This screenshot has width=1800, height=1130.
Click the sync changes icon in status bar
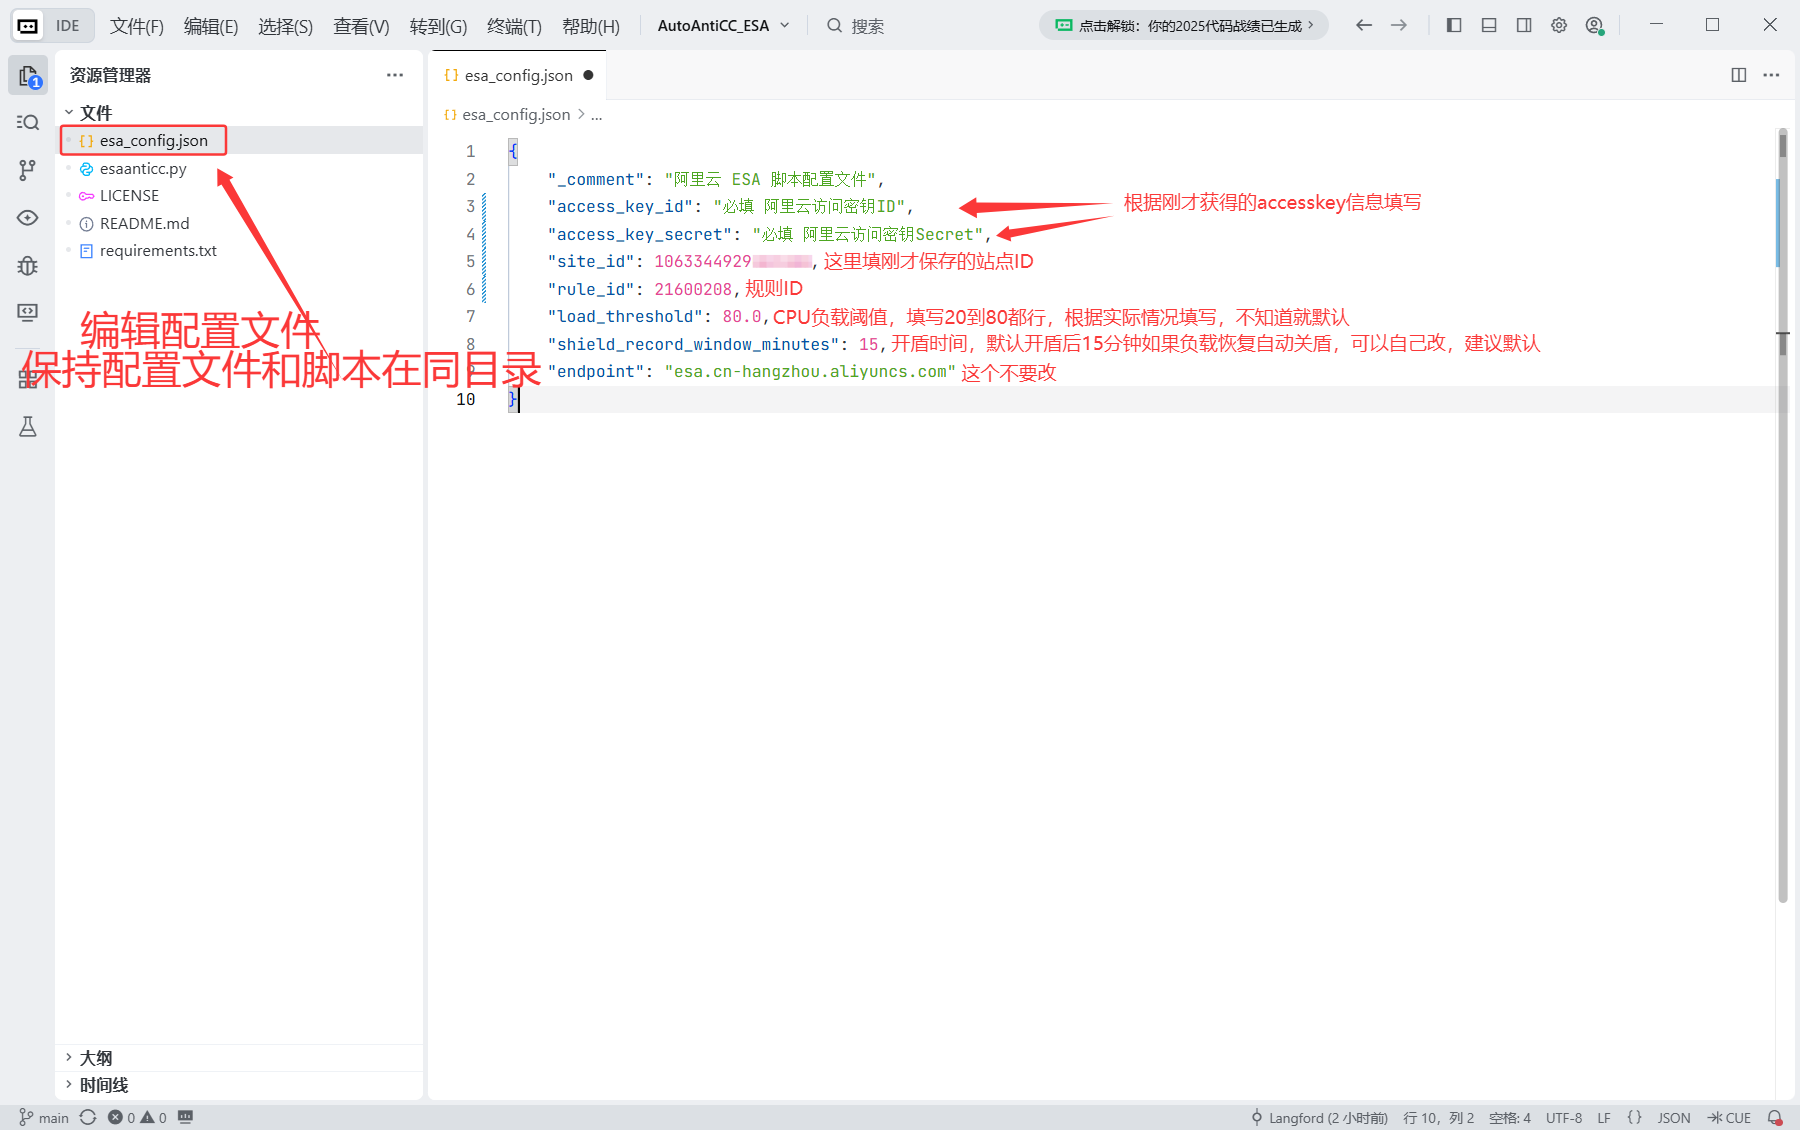coord(88,1117)
